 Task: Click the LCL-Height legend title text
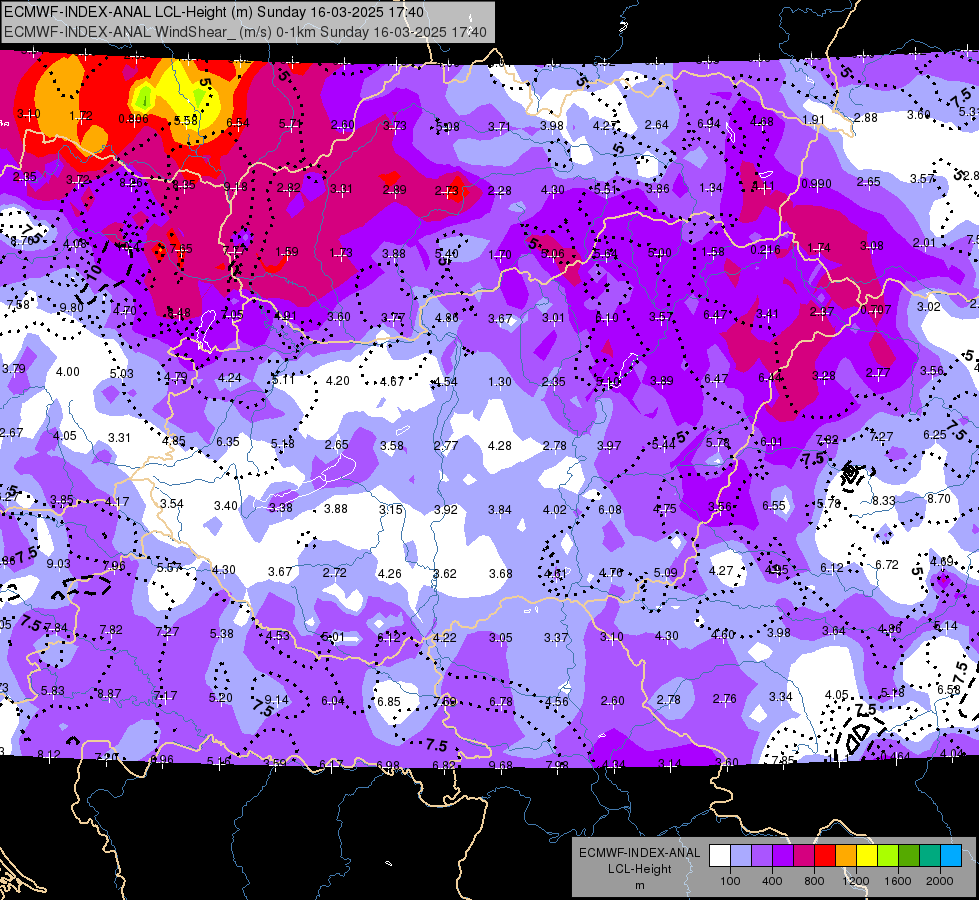click(x=639, y=869)
